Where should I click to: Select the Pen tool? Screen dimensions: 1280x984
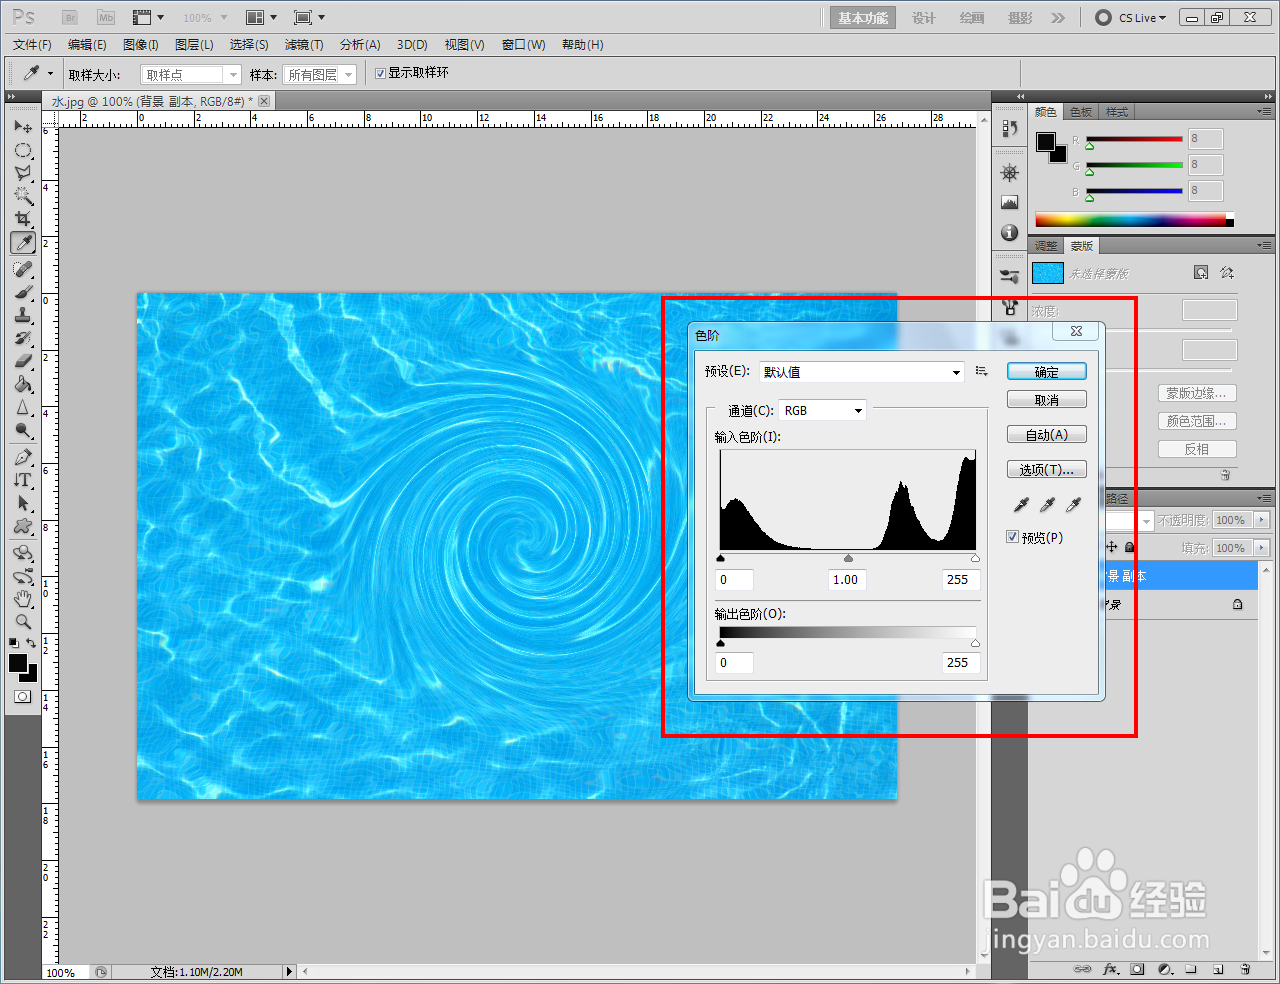click(23, 457)
